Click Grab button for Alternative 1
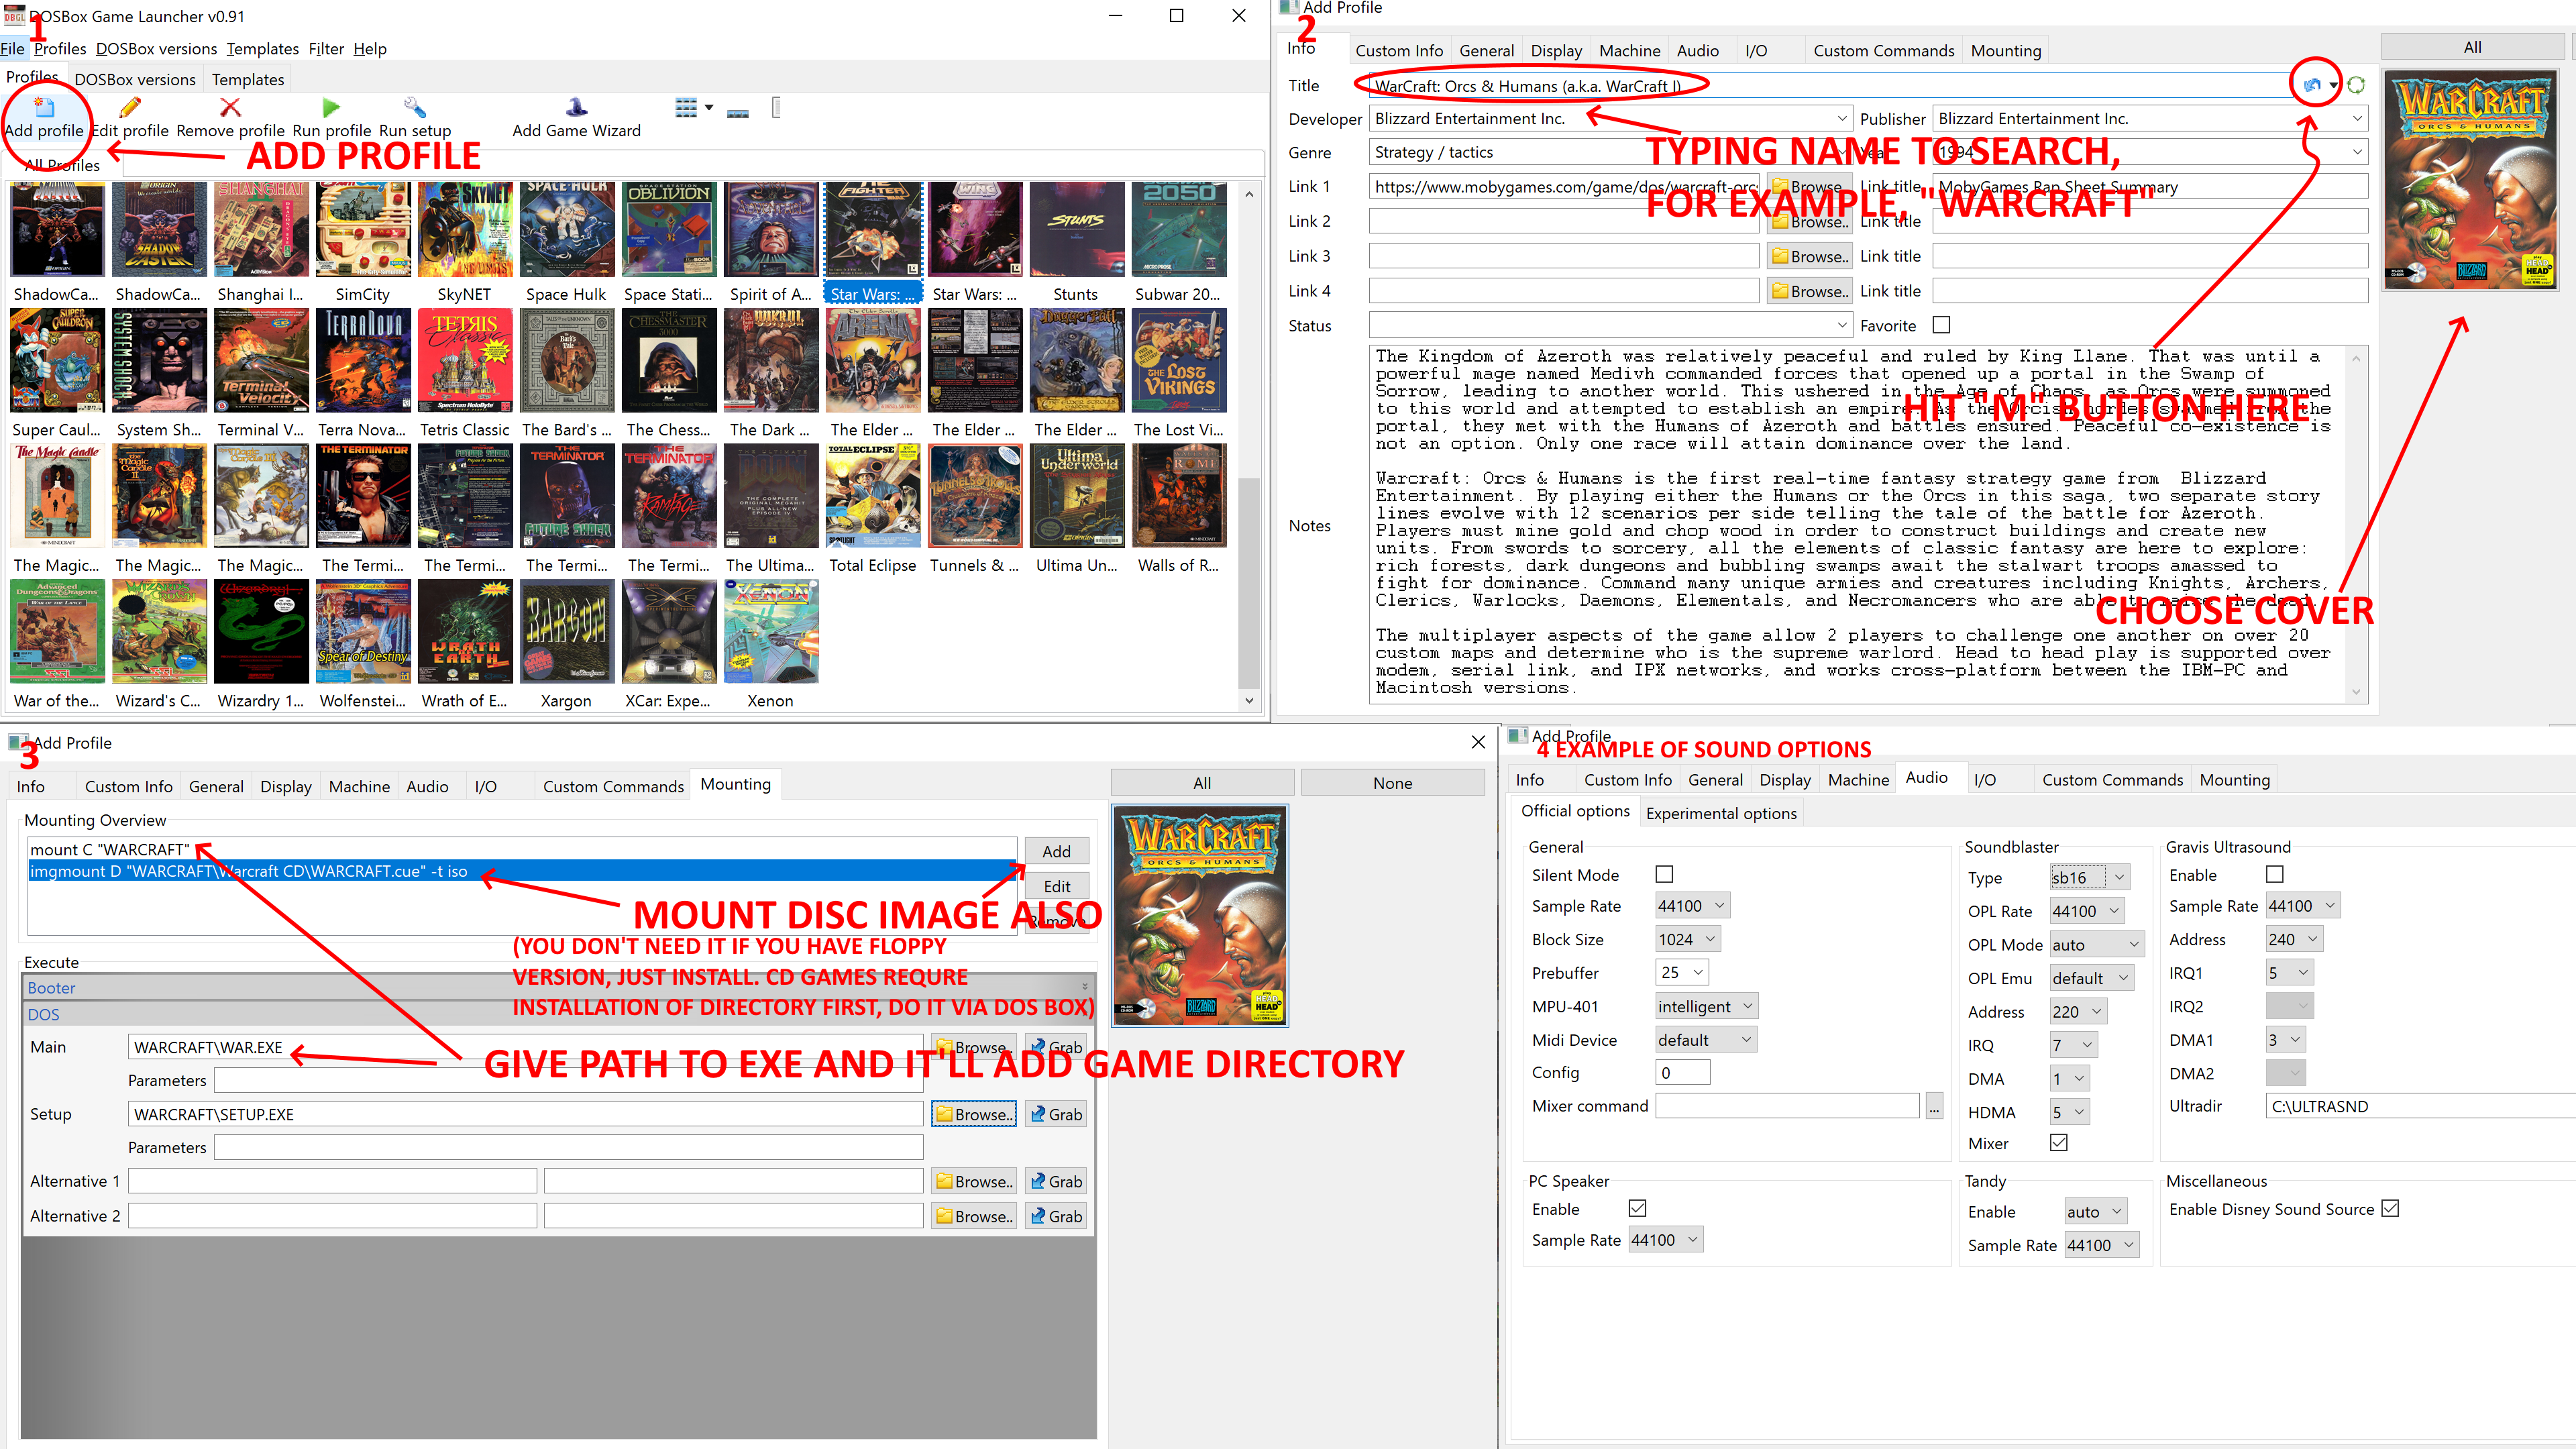This screenshot has width=2576, height=1449. tap(1056, 1181)
